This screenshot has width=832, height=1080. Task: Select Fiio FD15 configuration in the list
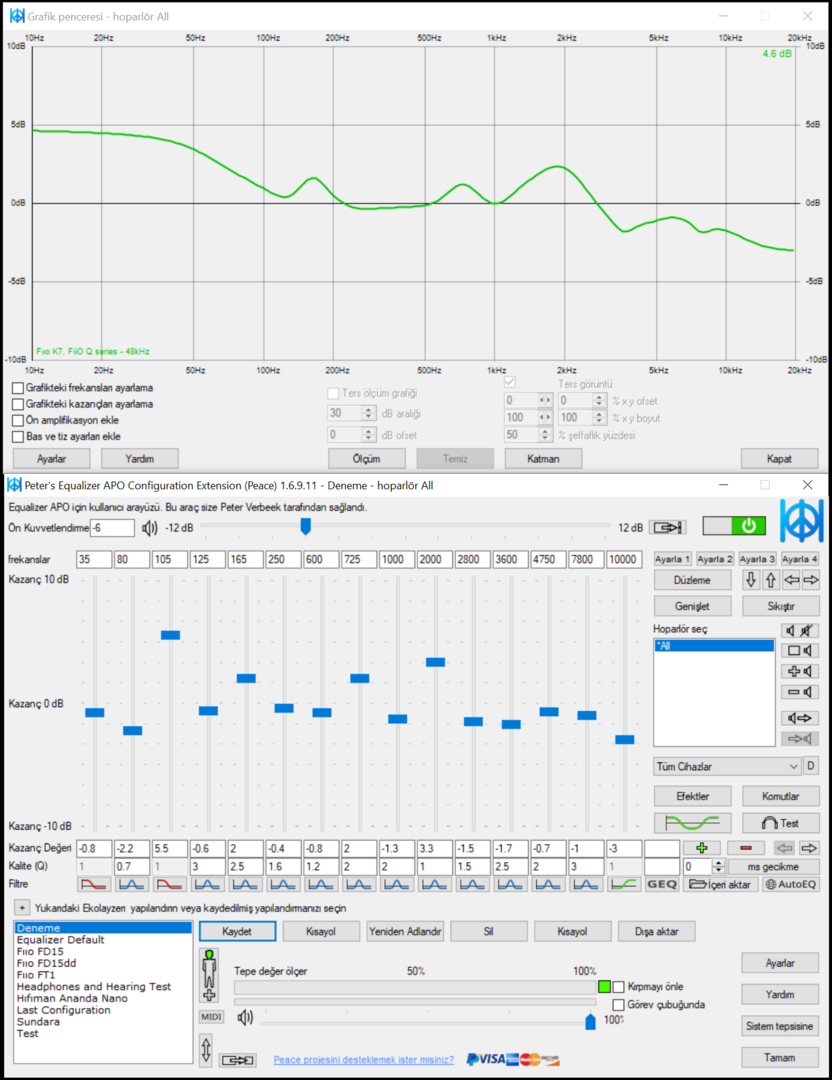click(x=40, y=951)
